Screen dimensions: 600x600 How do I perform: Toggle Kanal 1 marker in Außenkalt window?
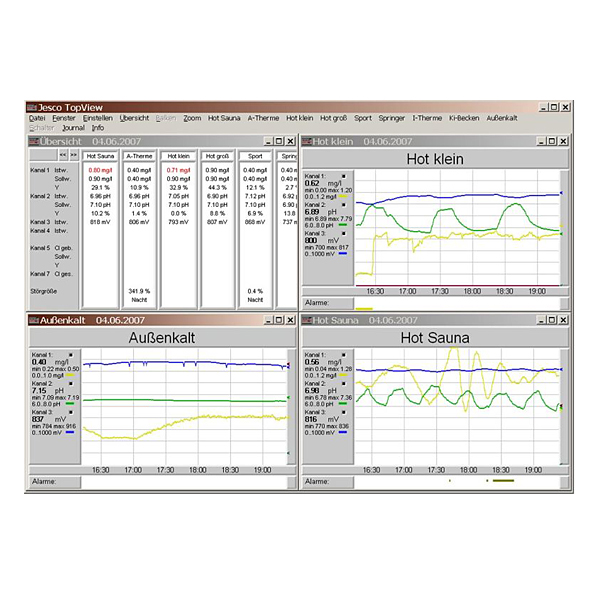71,355
